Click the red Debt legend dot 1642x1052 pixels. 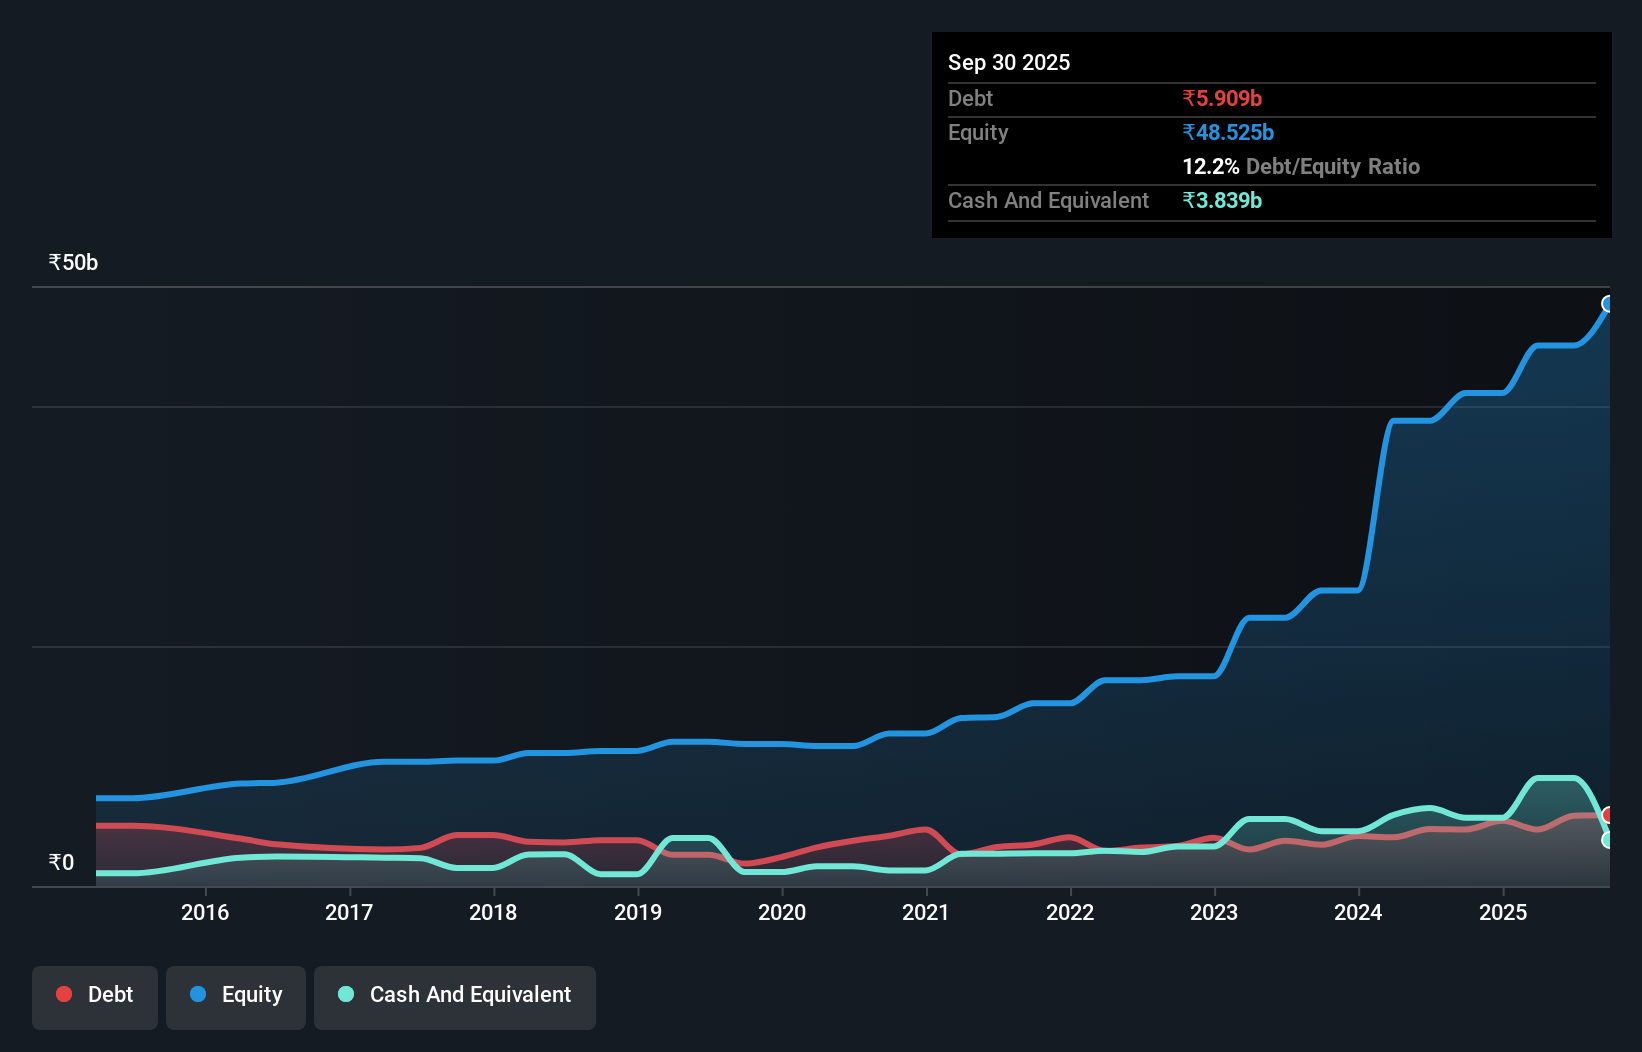coord(64,994)
